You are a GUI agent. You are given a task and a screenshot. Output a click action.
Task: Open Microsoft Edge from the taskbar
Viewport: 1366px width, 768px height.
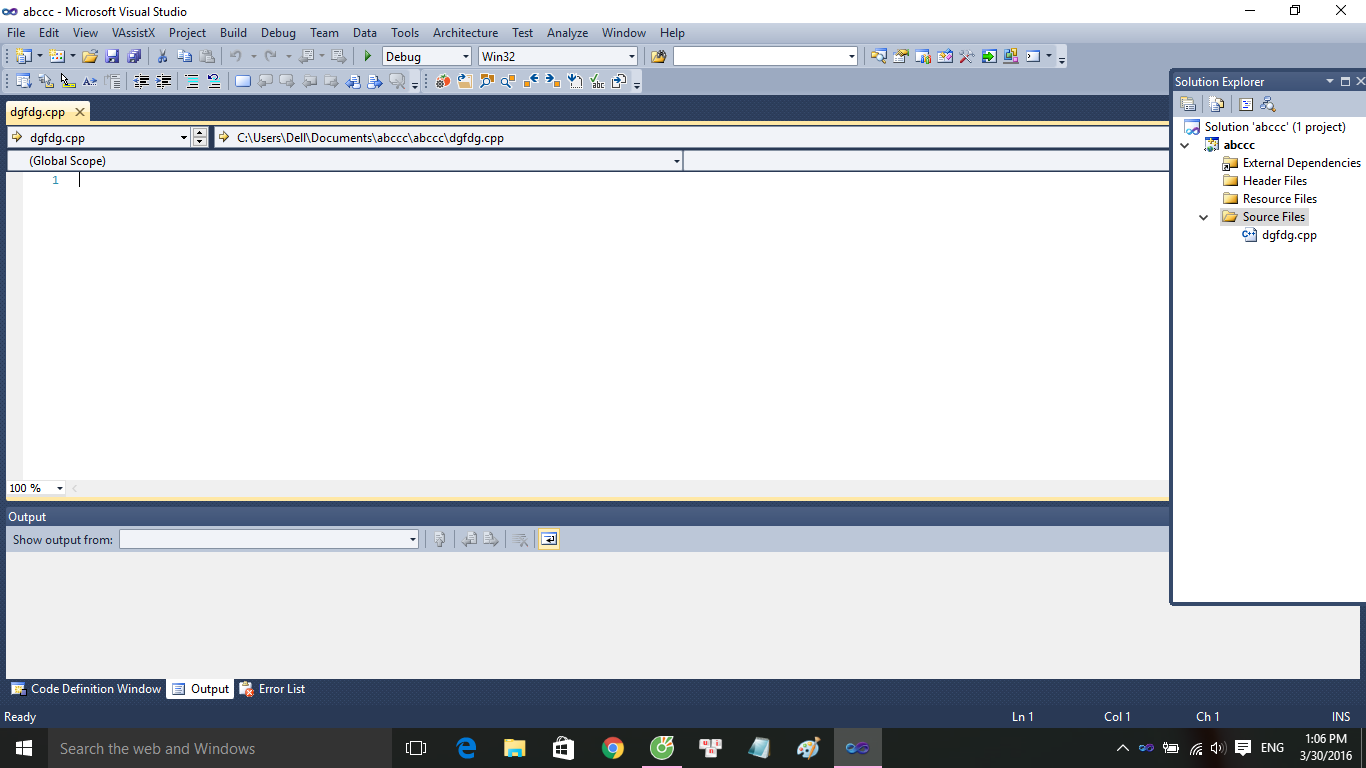pos(466,748)
